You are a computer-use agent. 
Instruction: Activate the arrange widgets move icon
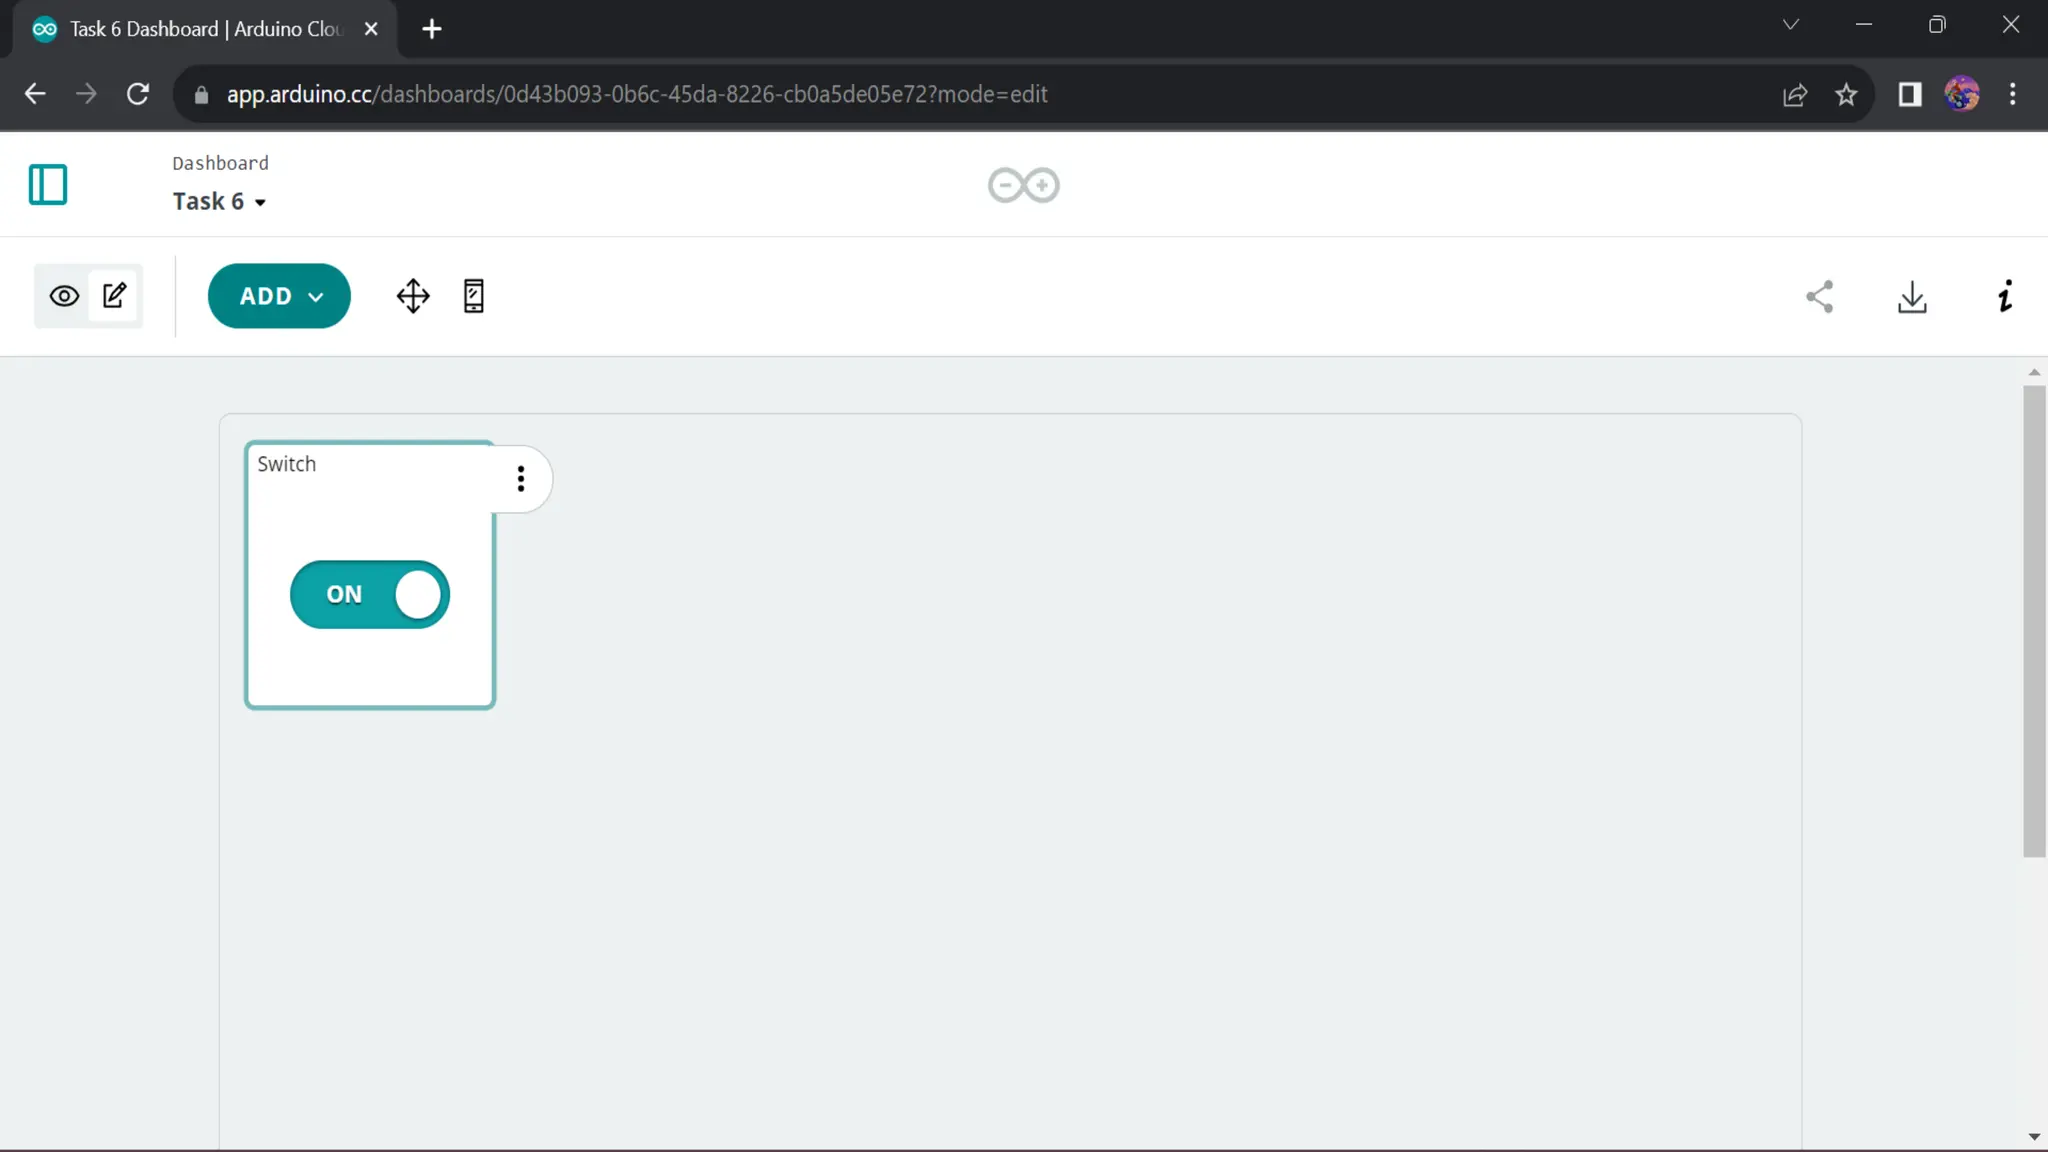[413, 296]
